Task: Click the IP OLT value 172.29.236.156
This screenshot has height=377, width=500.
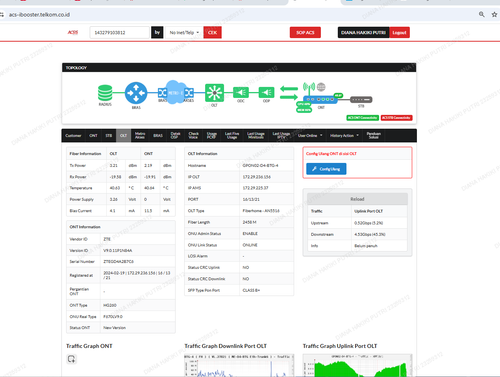Action: click(x=257, y=177)
